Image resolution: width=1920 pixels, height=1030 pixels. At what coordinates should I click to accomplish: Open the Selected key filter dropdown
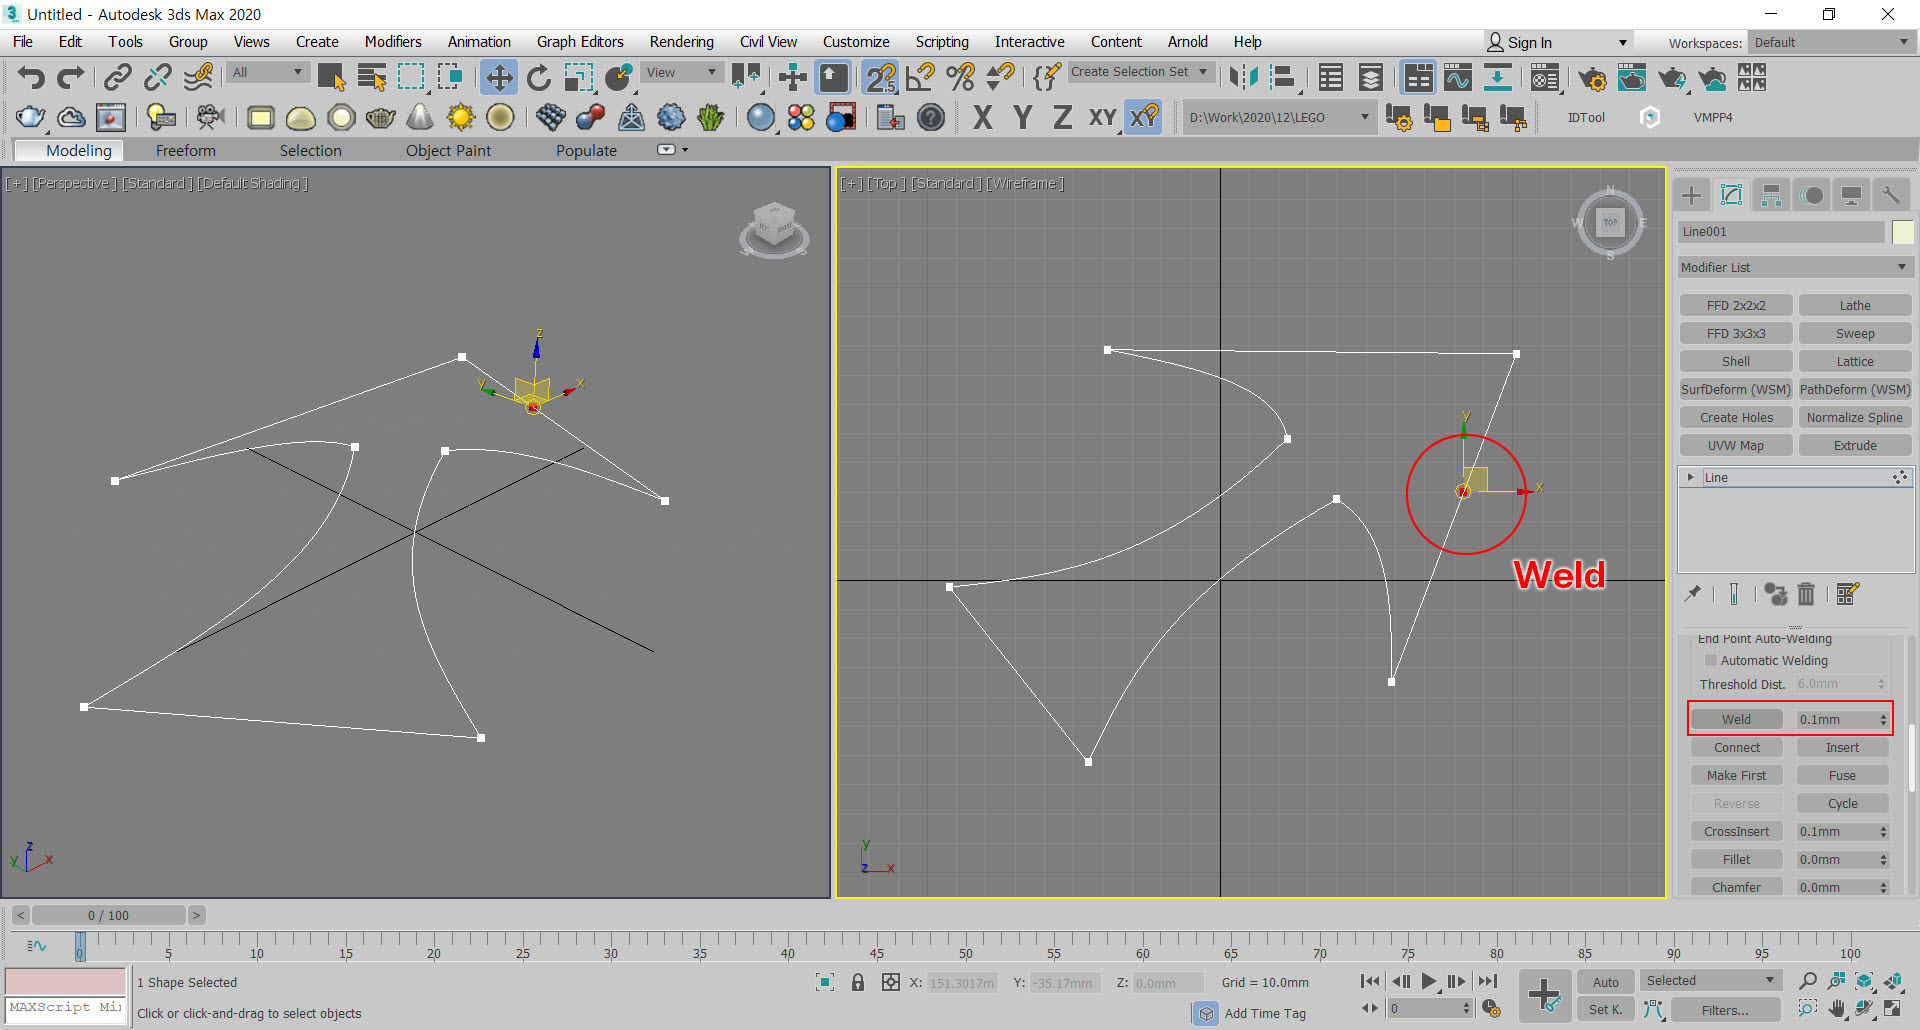coord(1710,981)
